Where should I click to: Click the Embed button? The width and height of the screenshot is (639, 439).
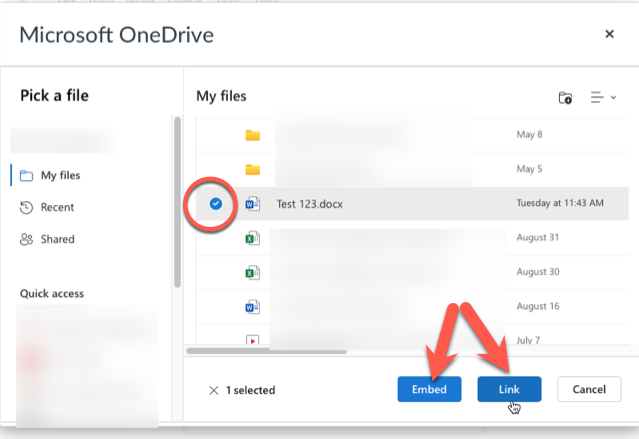tap(429, 389)
